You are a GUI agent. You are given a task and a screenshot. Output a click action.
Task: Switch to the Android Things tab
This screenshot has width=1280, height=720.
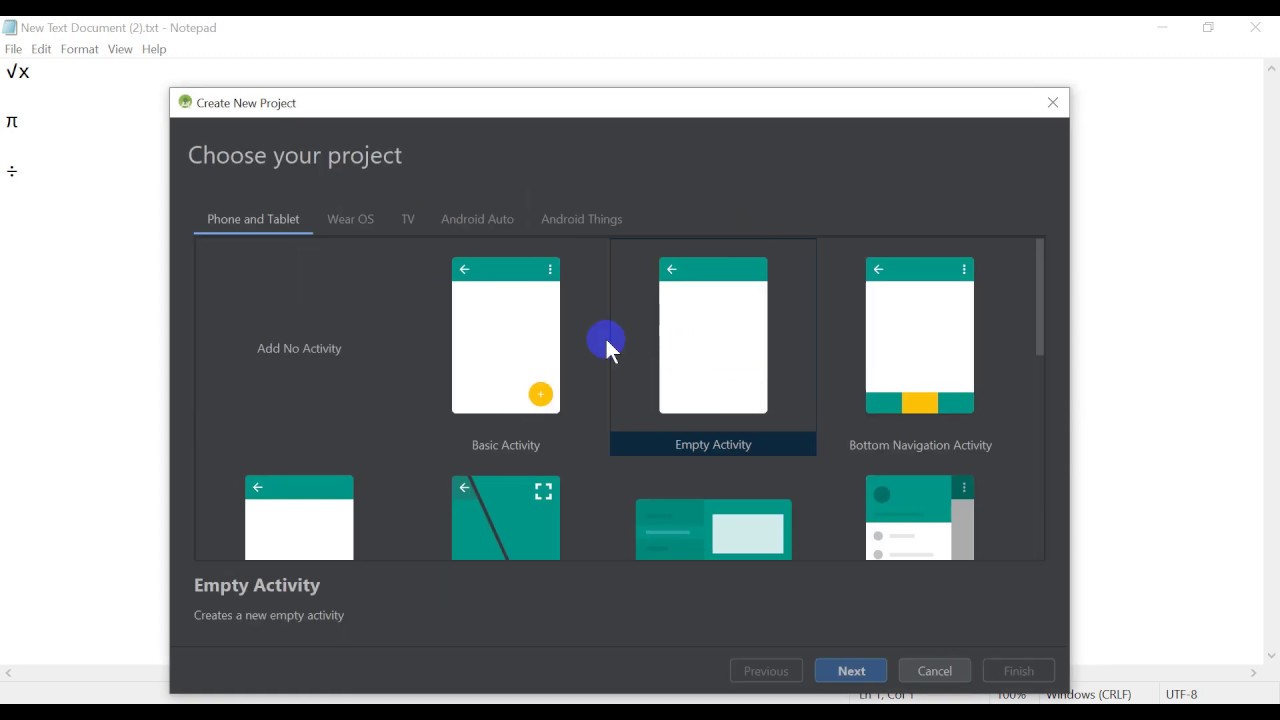(x=582, y=220)
